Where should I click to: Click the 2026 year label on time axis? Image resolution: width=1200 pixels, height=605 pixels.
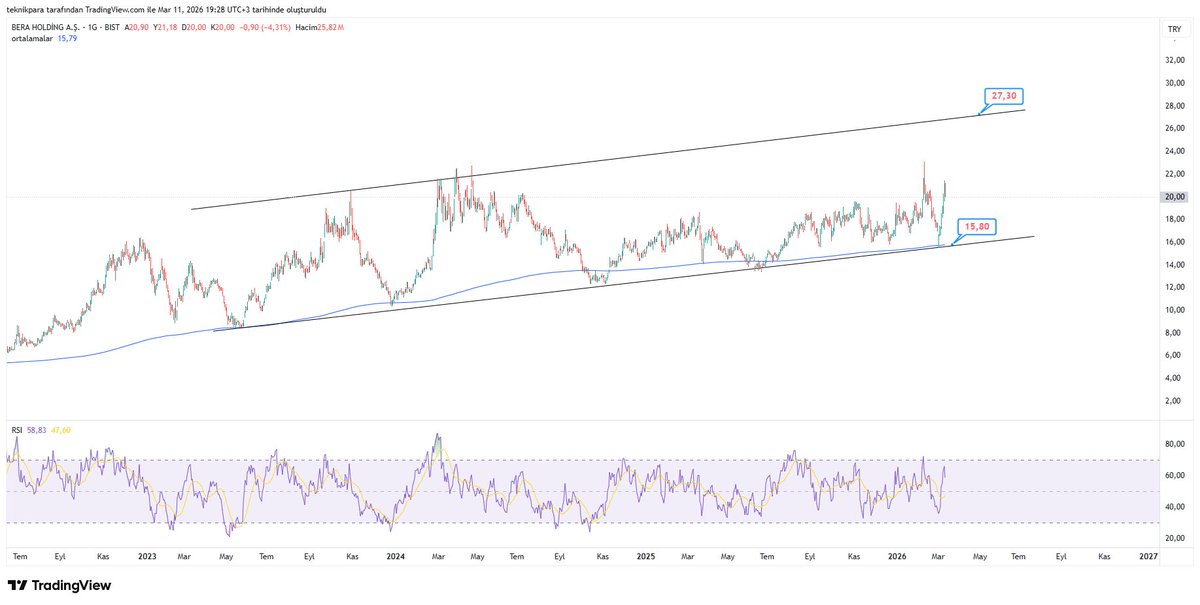pos(896,556)
